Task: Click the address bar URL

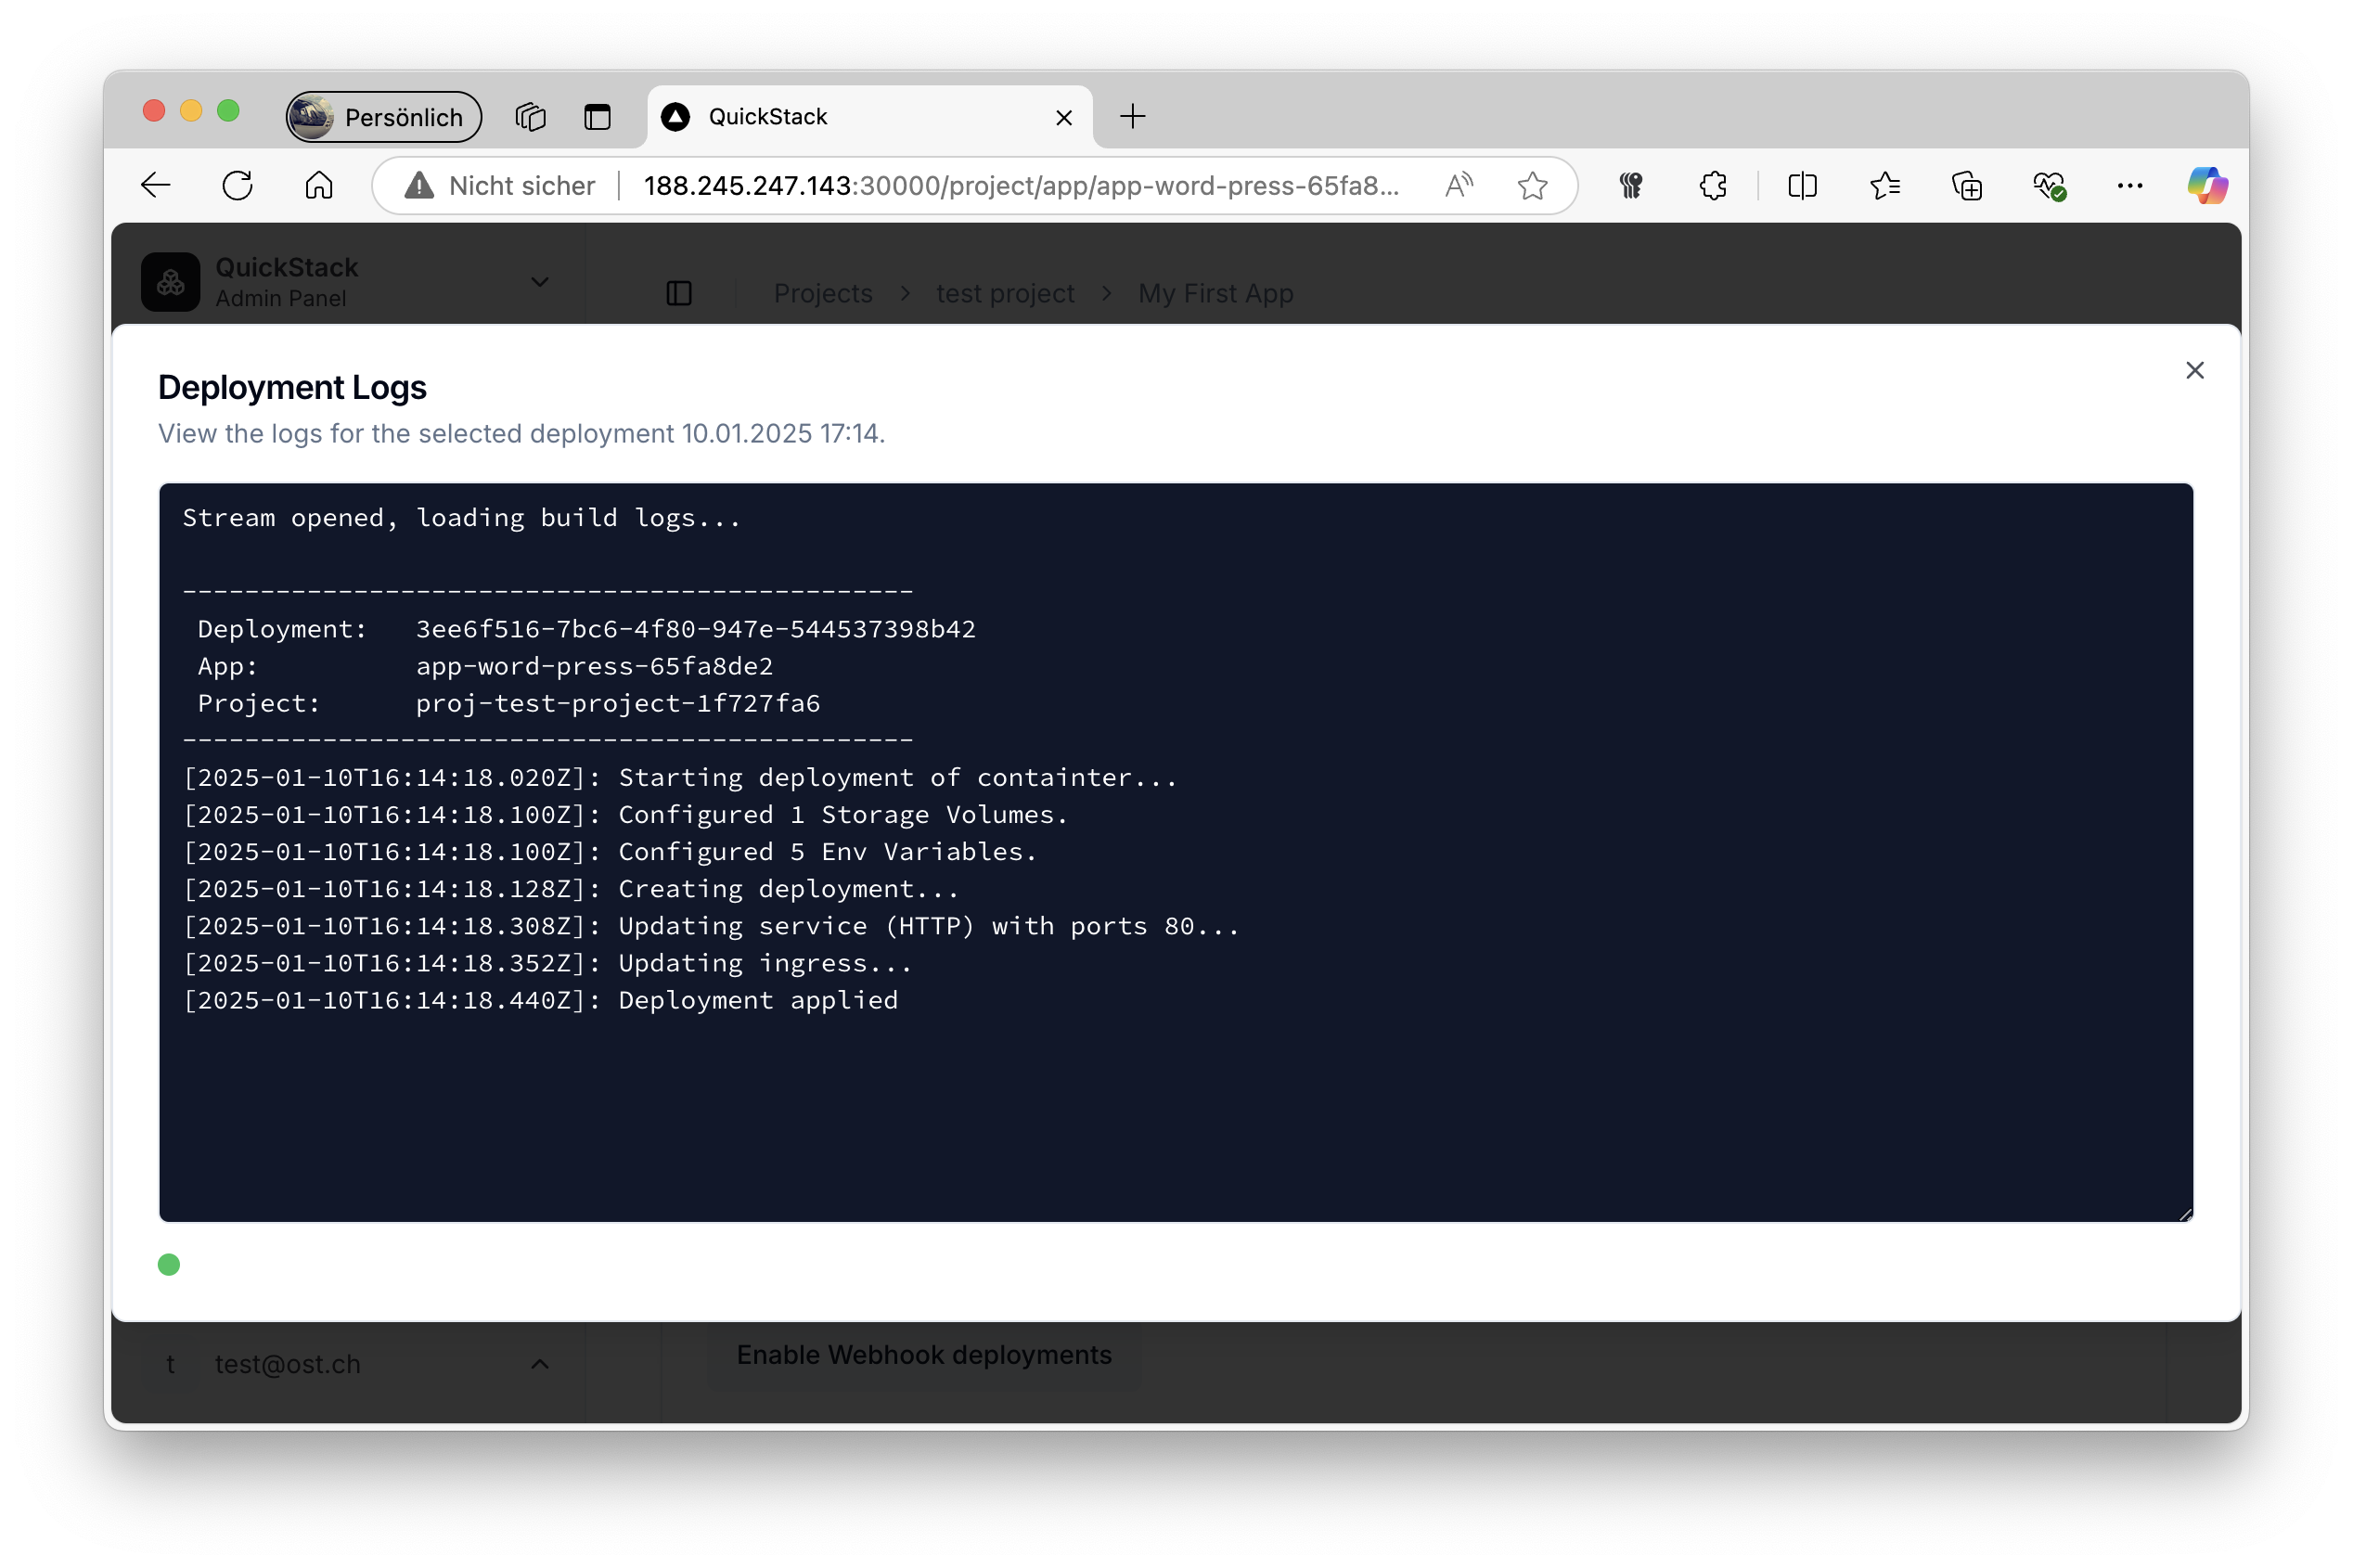Action: point(1020,185)
